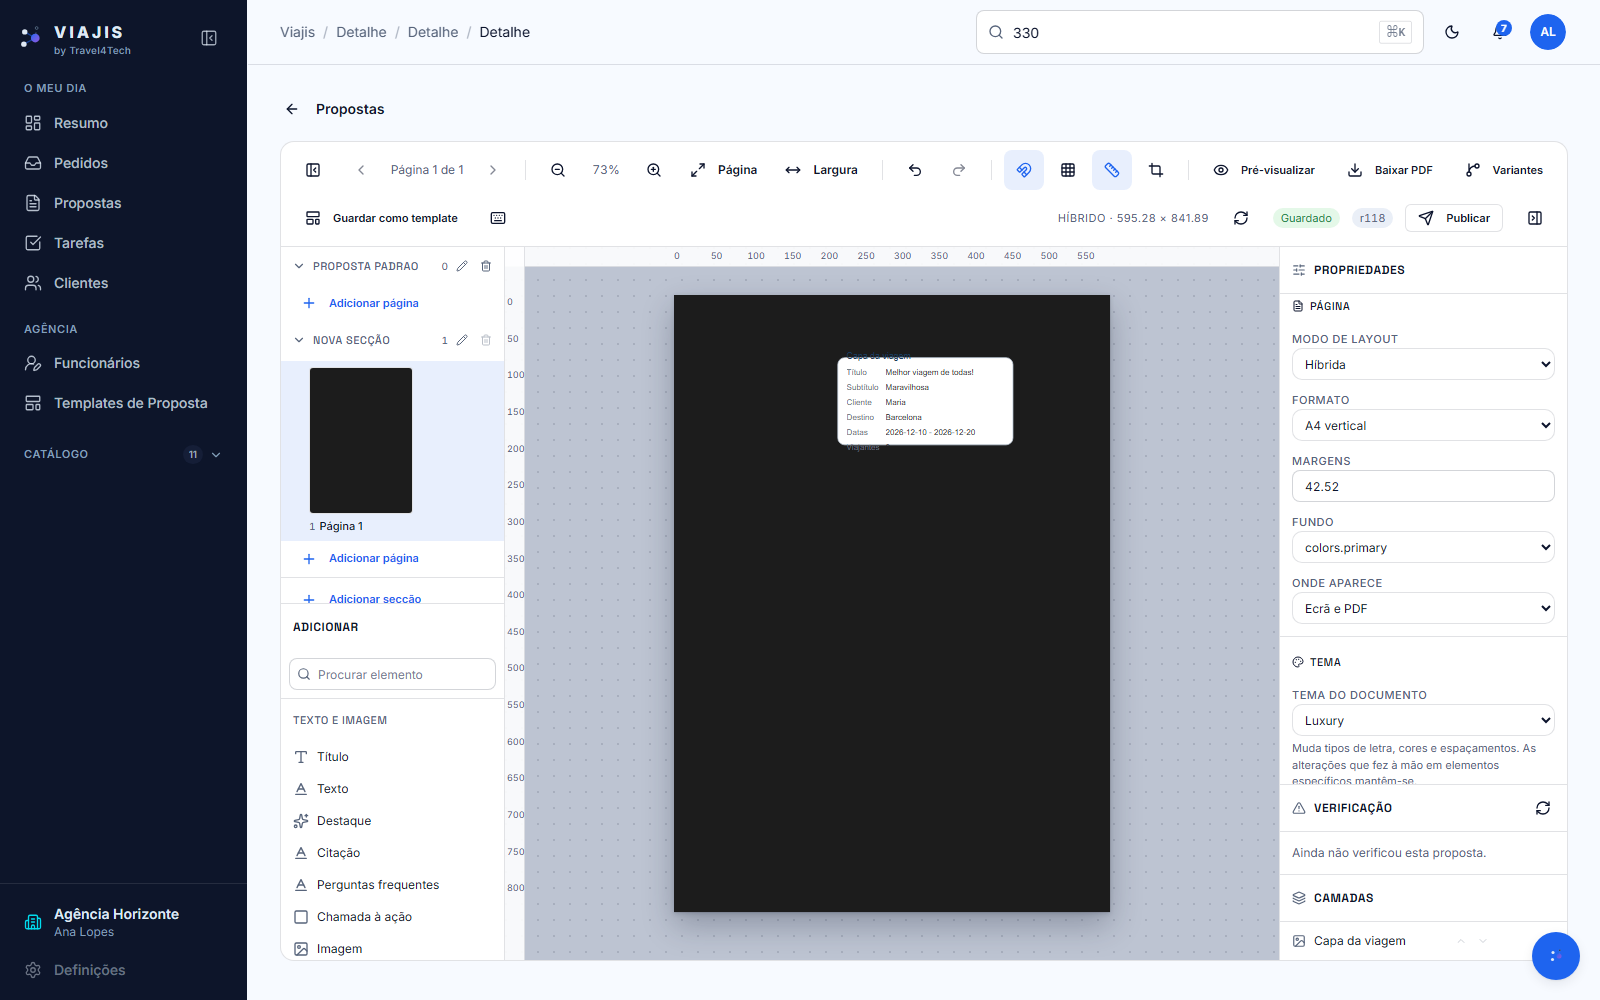
Task: Delete PROPOSTA PADRAO trash icon
Action: (486, 266)
